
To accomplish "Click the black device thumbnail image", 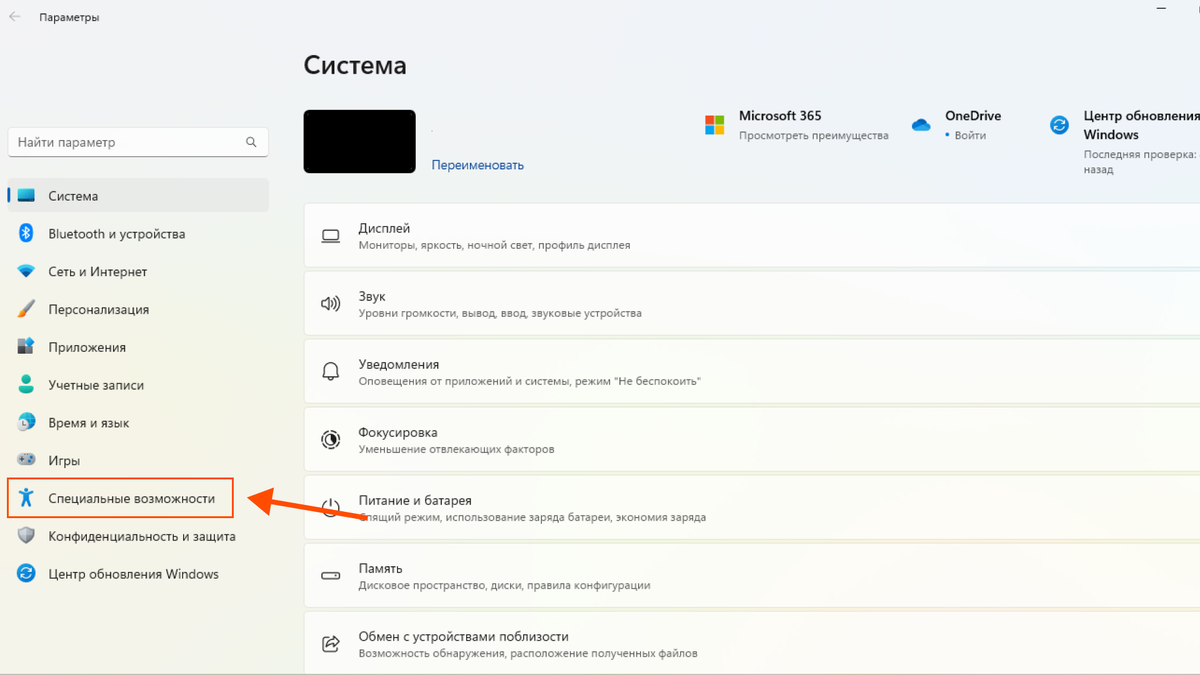I will 359,141.
